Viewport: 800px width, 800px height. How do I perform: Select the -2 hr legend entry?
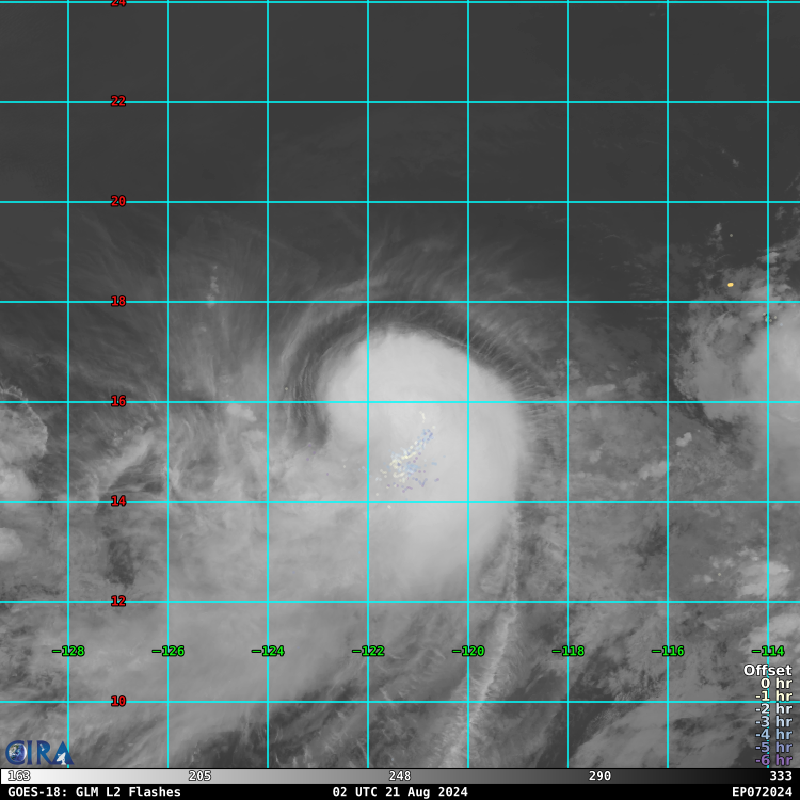(773, 709)
